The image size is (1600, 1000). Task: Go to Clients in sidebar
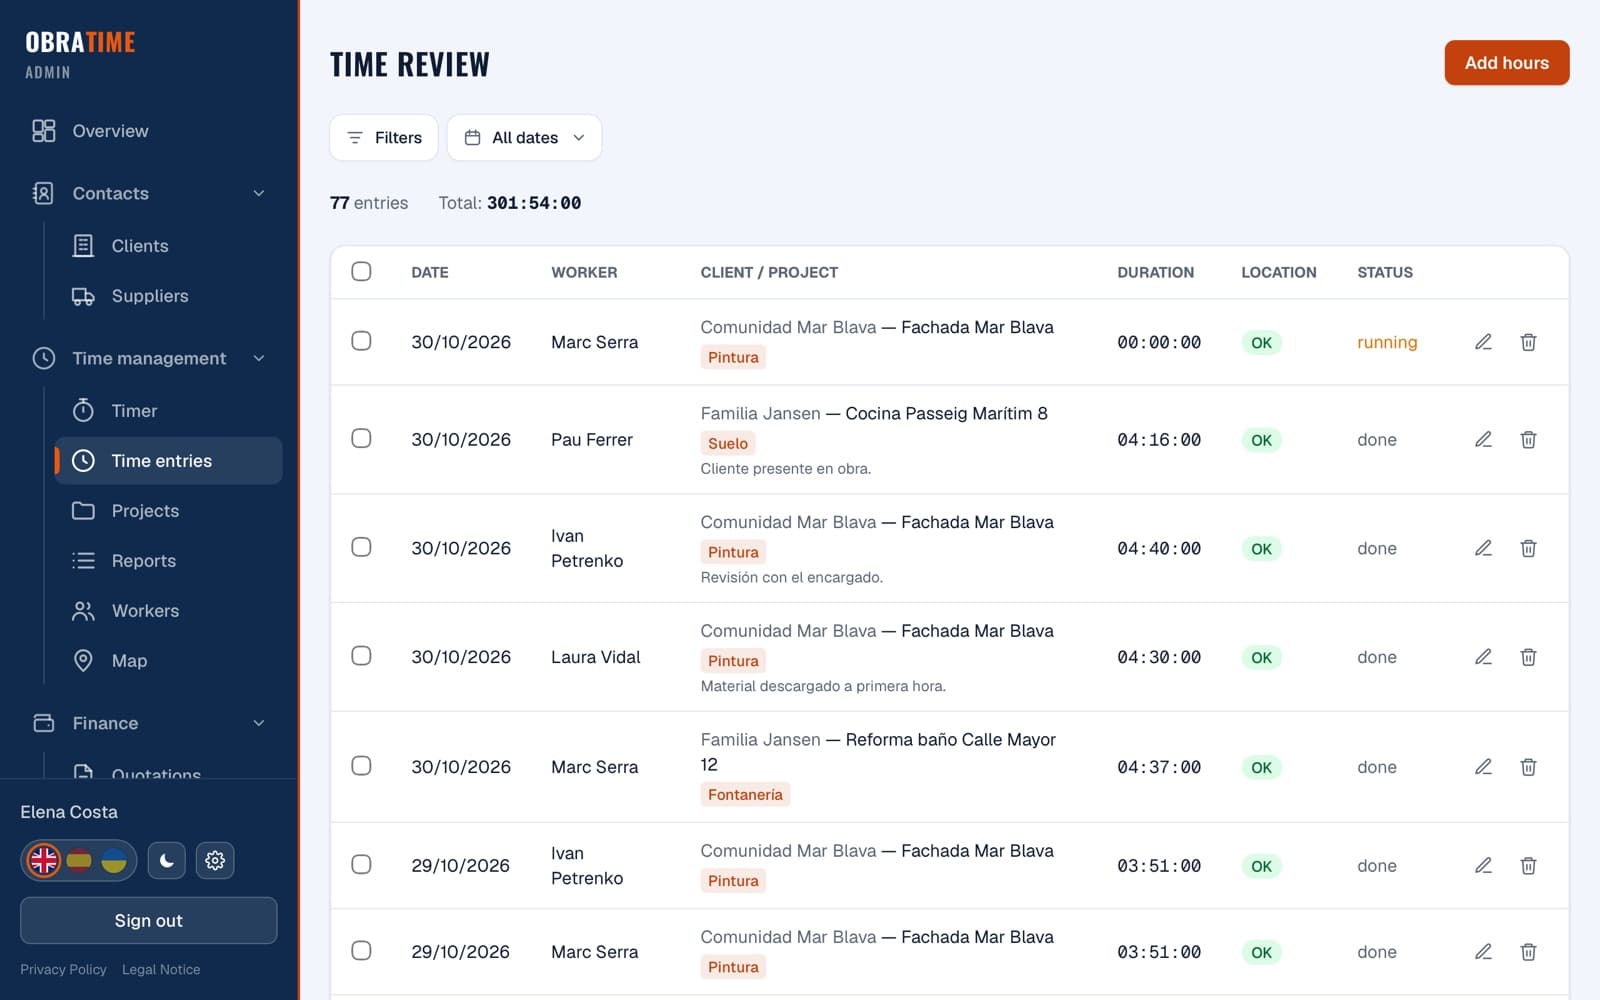click(168, 246)
